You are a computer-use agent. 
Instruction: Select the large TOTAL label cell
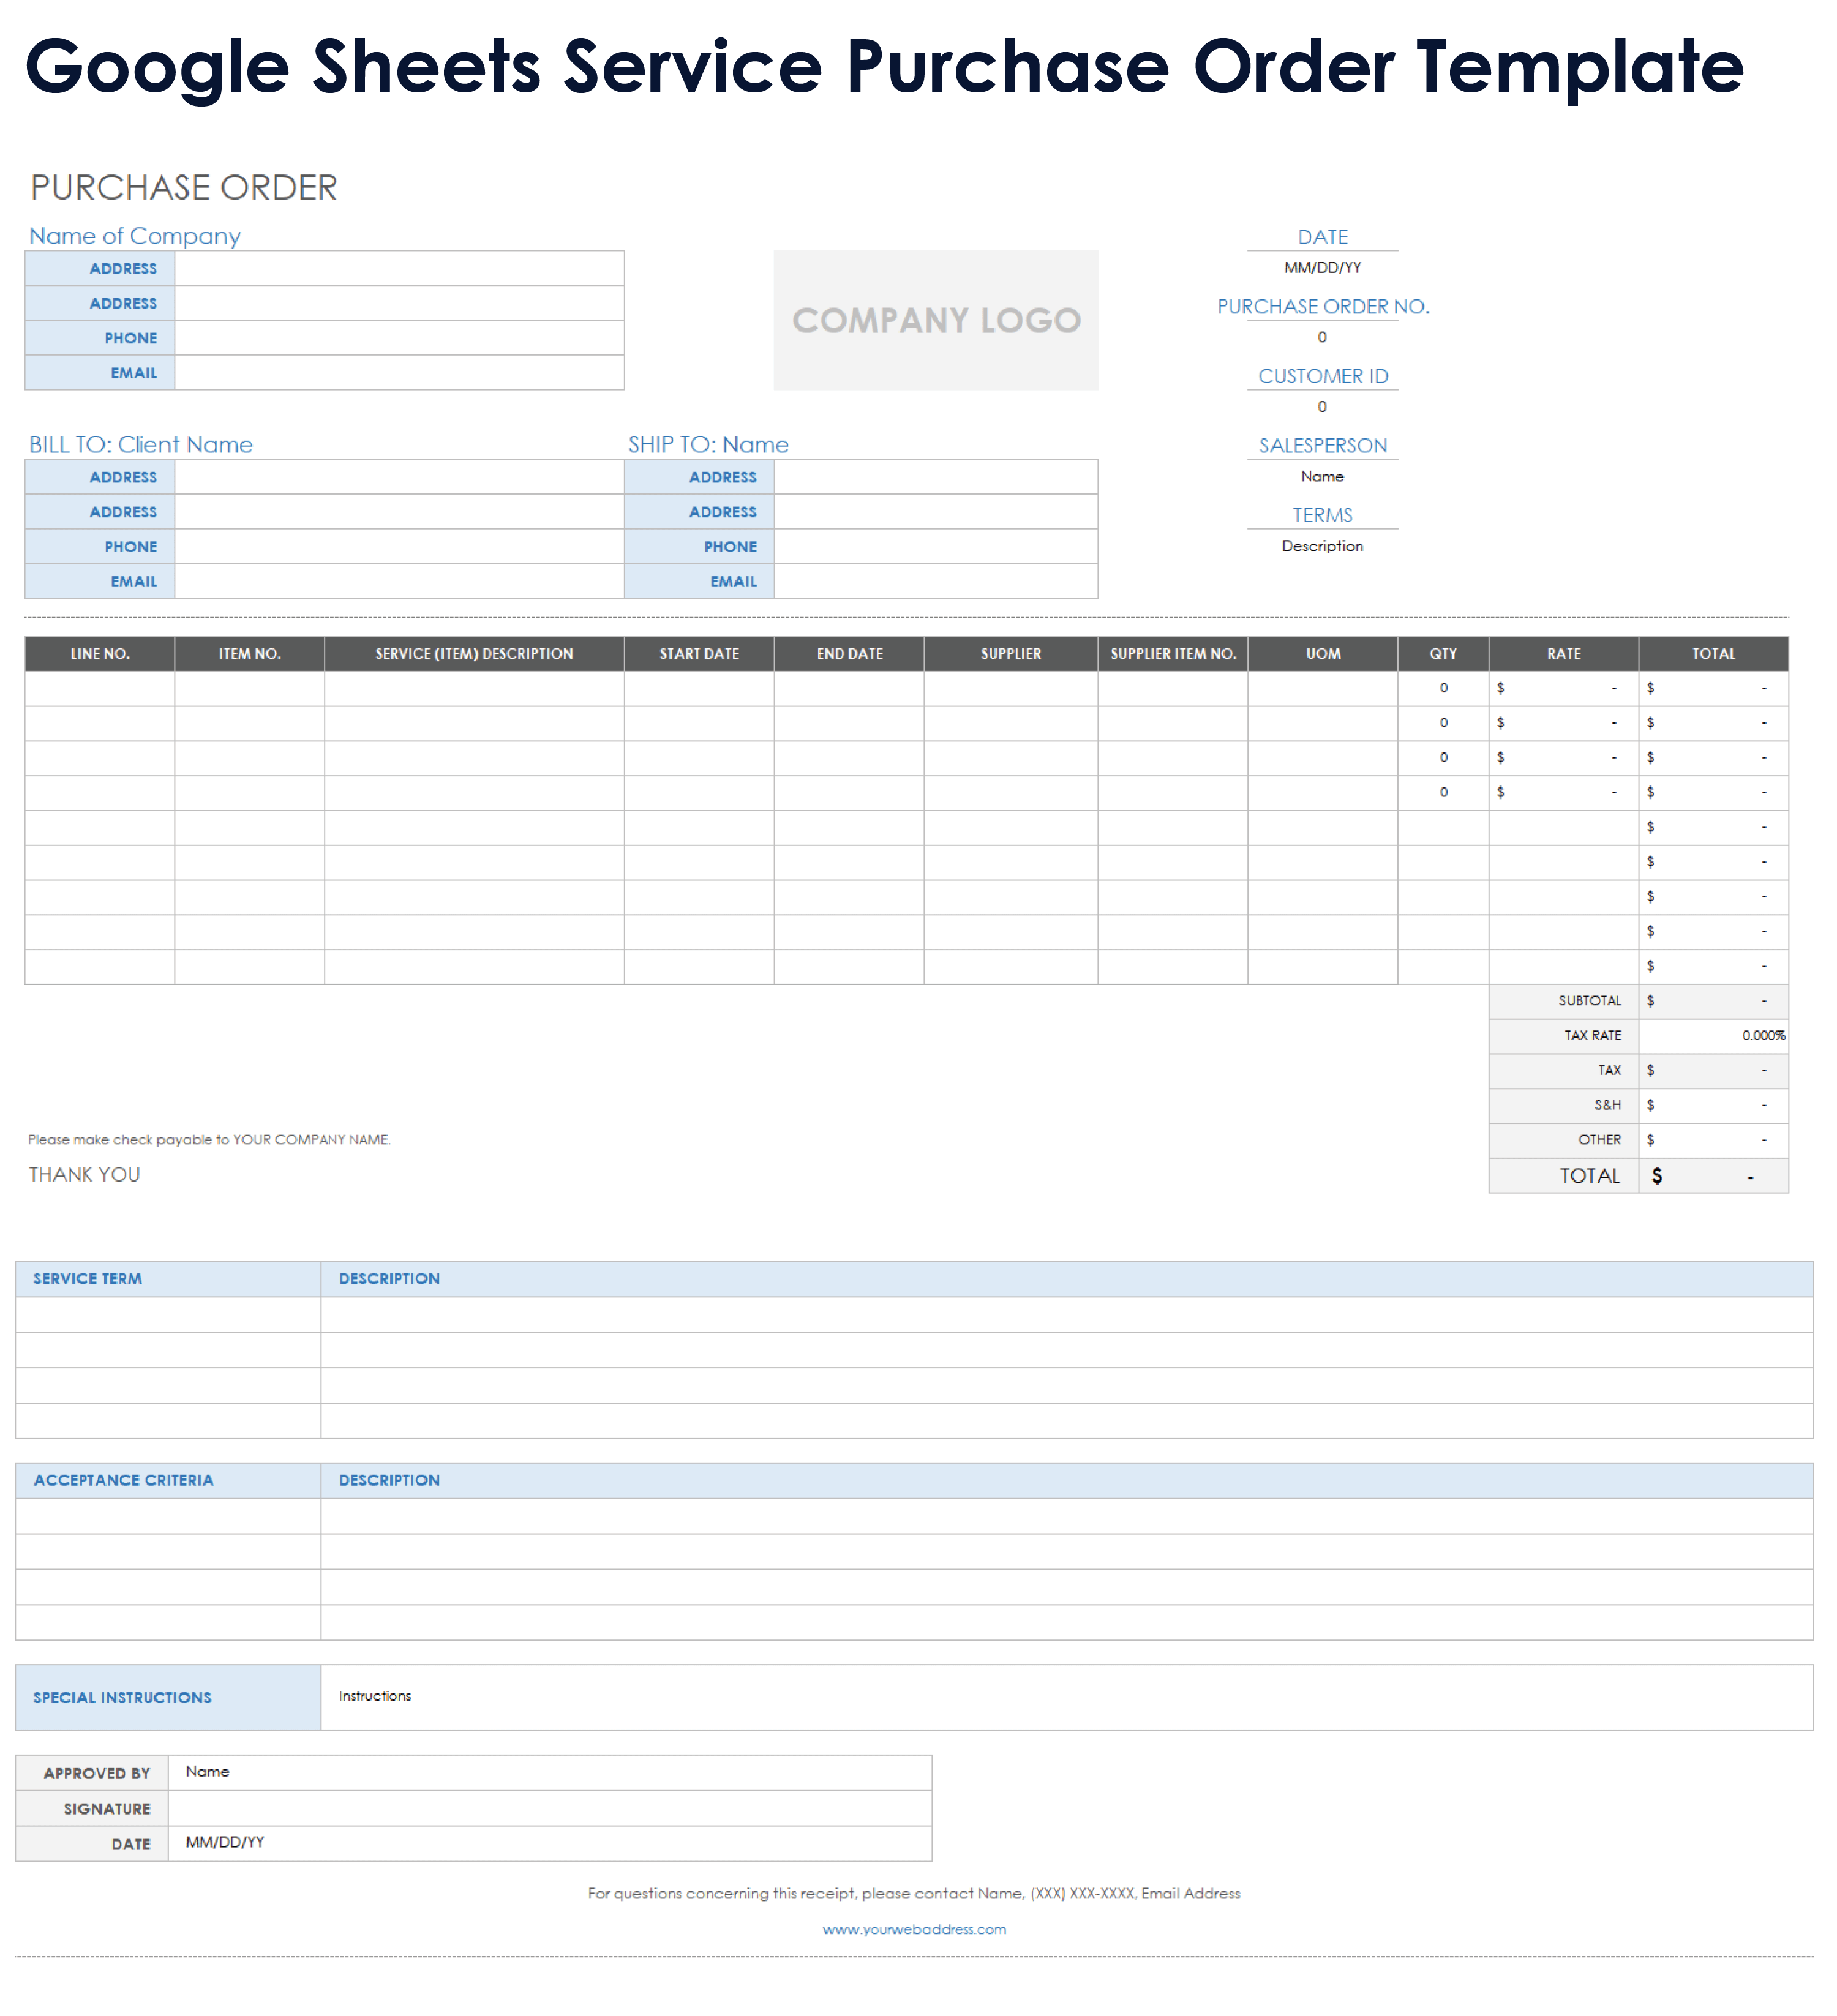coord(1564,1176)
